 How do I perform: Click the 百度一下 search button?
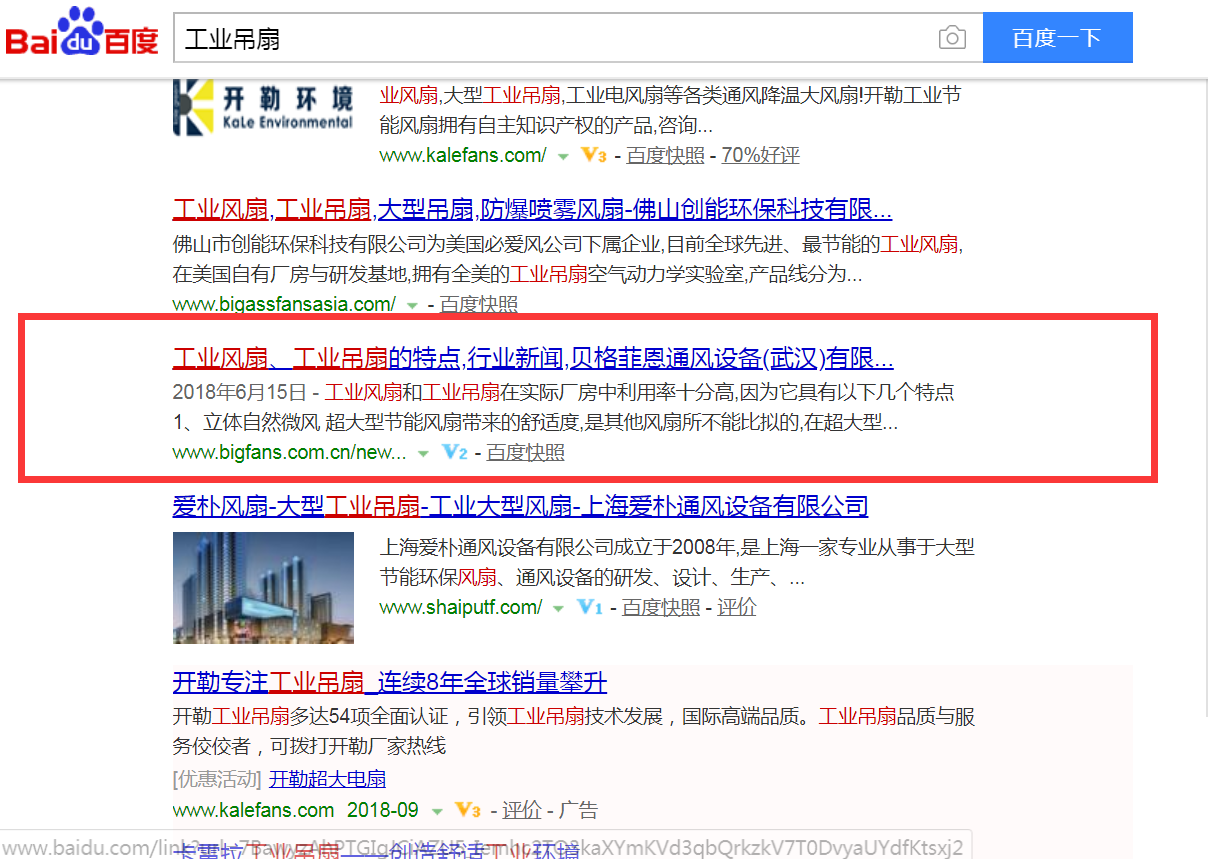(1057, 38)
